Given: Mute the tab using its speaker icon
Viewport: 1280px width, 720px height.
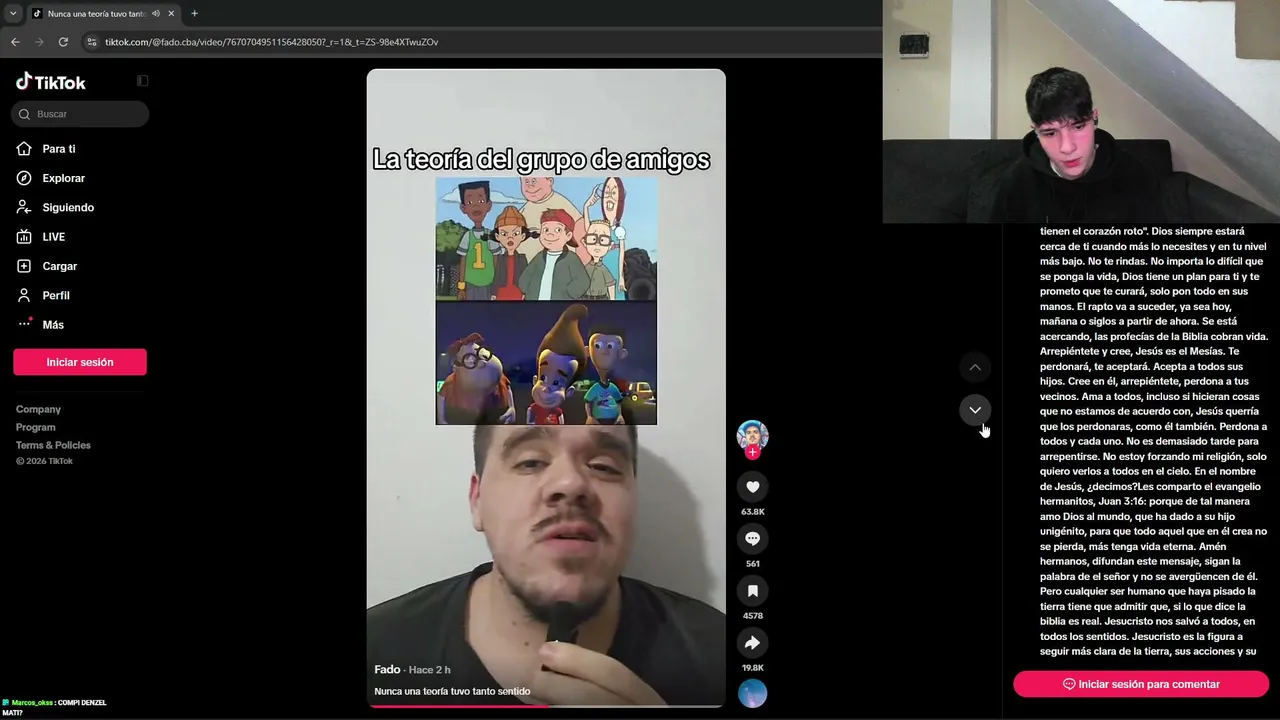Looking at the screenshot, I should [x=155, y=13].
